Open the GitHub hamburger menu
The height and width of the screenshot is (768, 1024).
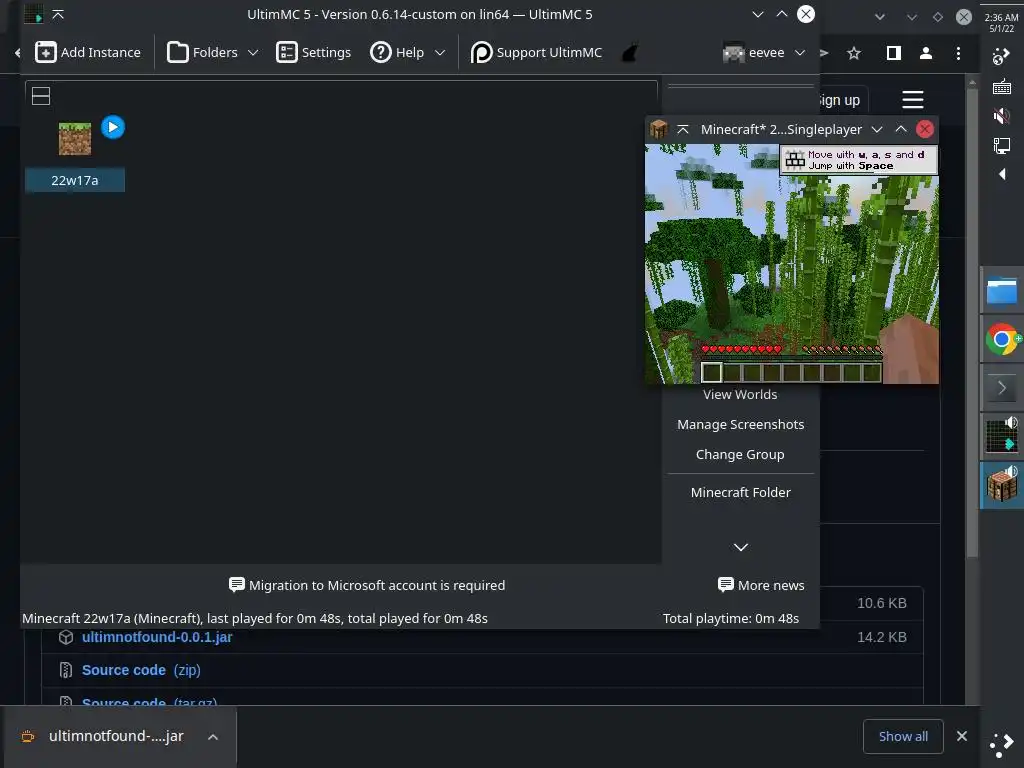[x=912, y=100]
